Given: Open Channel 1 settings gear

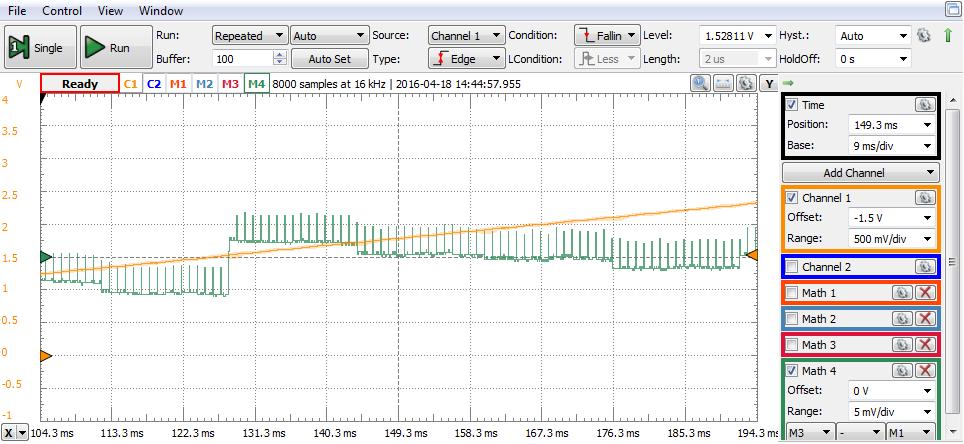Looking at the screenshot, I should [924, 198].
